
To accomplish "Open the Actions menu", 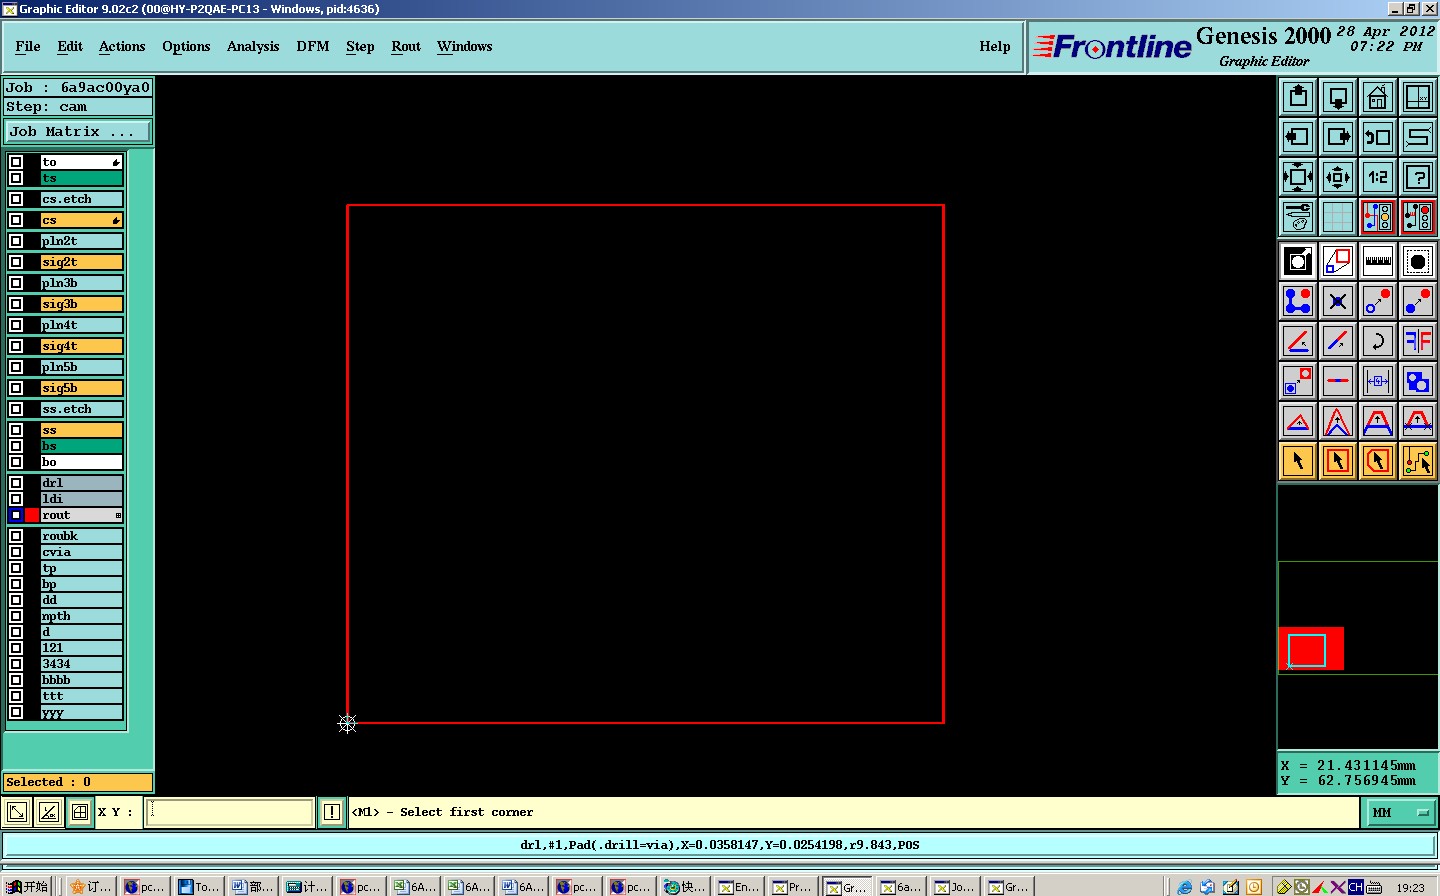I will click(122, 46).
